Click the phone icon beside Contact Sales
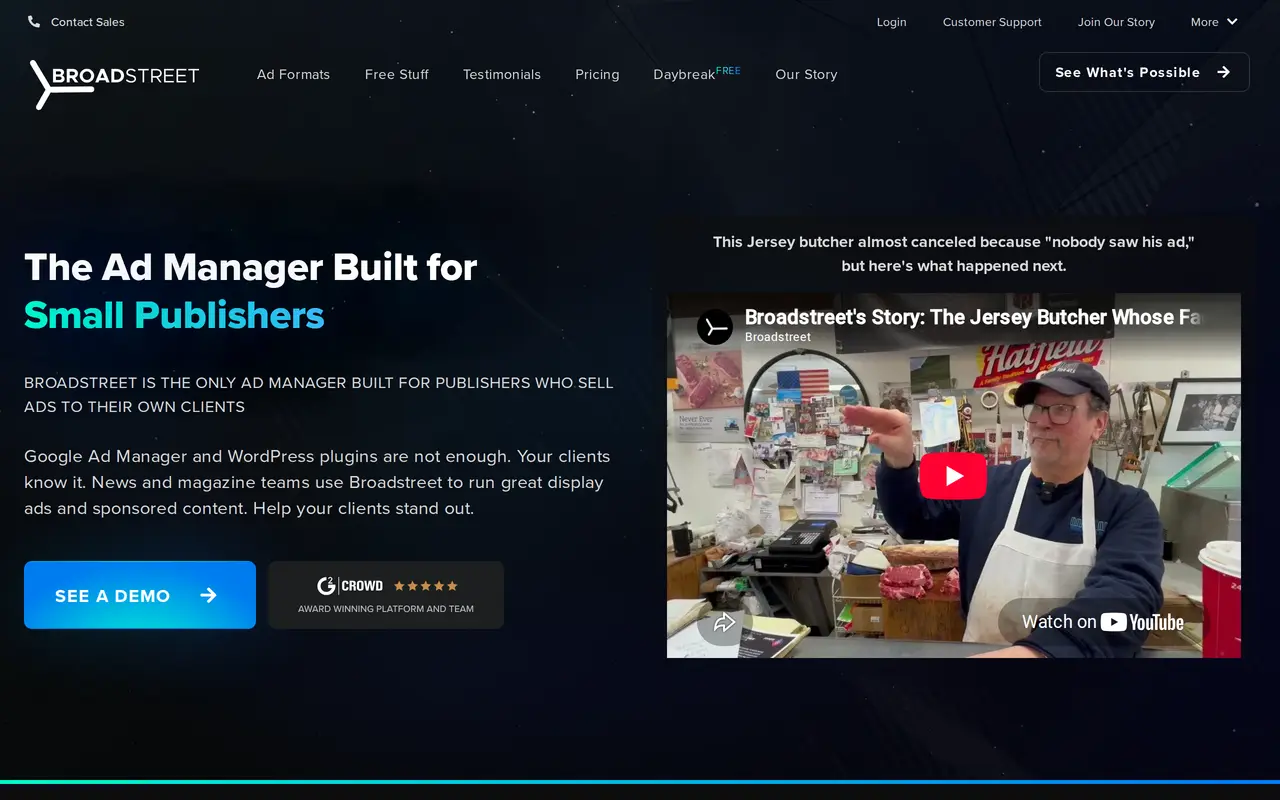 tap(34, 22)
